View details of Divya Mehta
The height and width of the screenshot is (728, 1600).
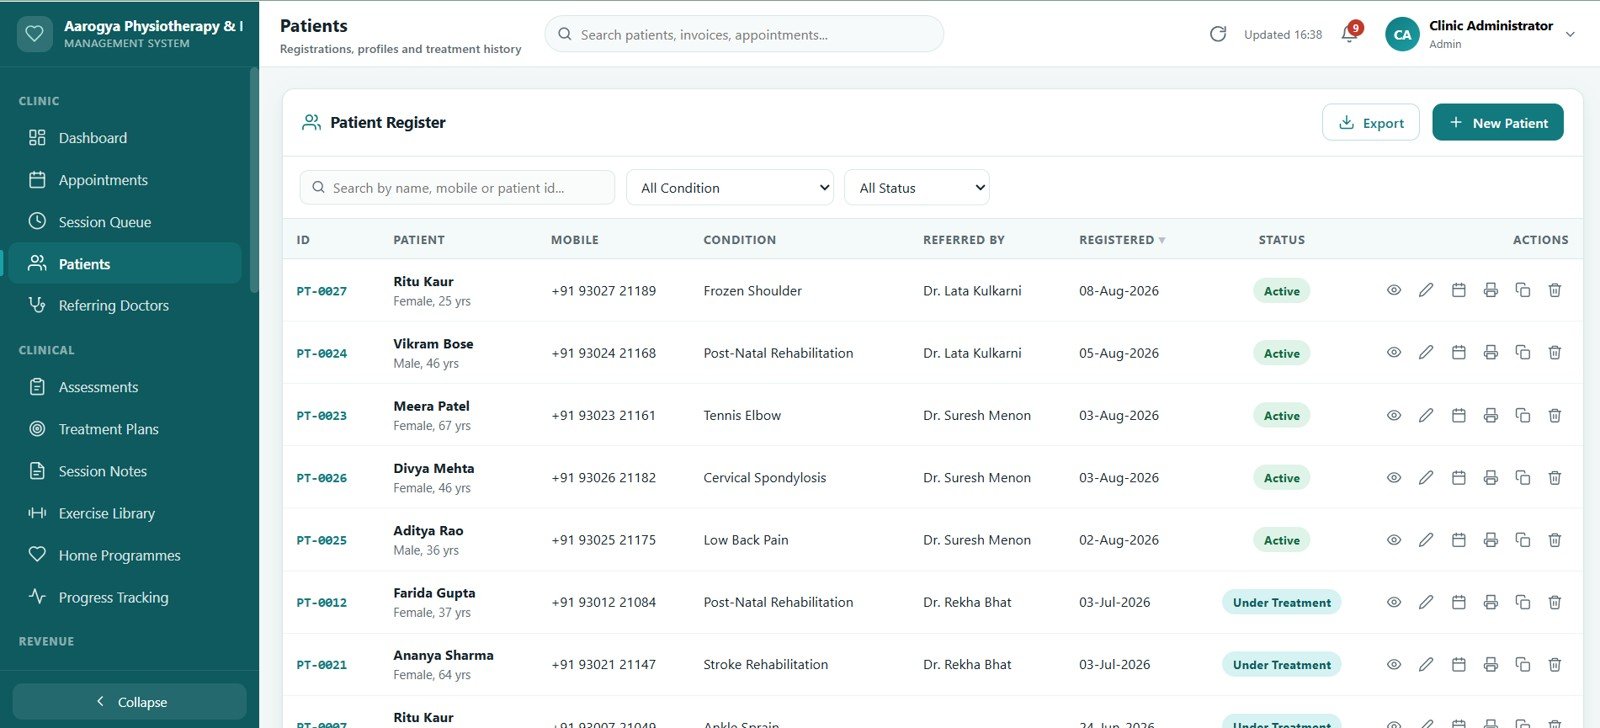tap(1394, 478)
